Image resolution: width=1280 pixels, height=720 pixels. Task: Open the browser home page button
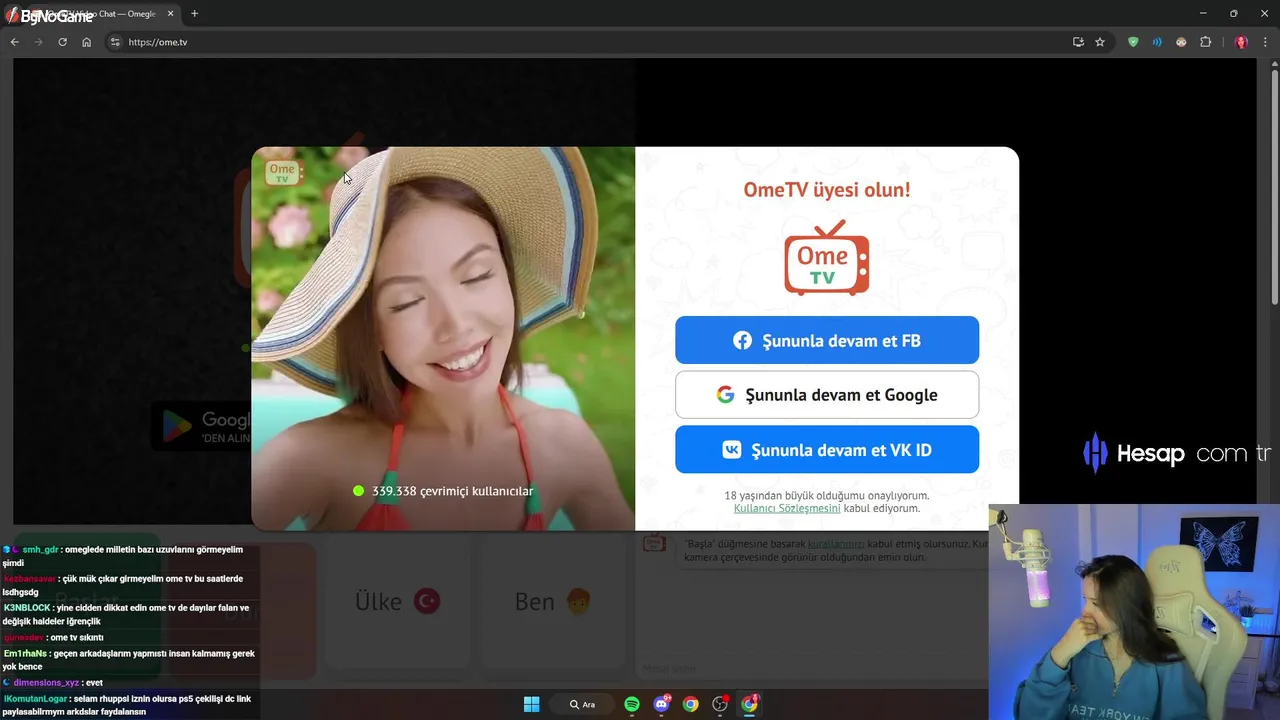pyautogui.click(x=87, y=42)
